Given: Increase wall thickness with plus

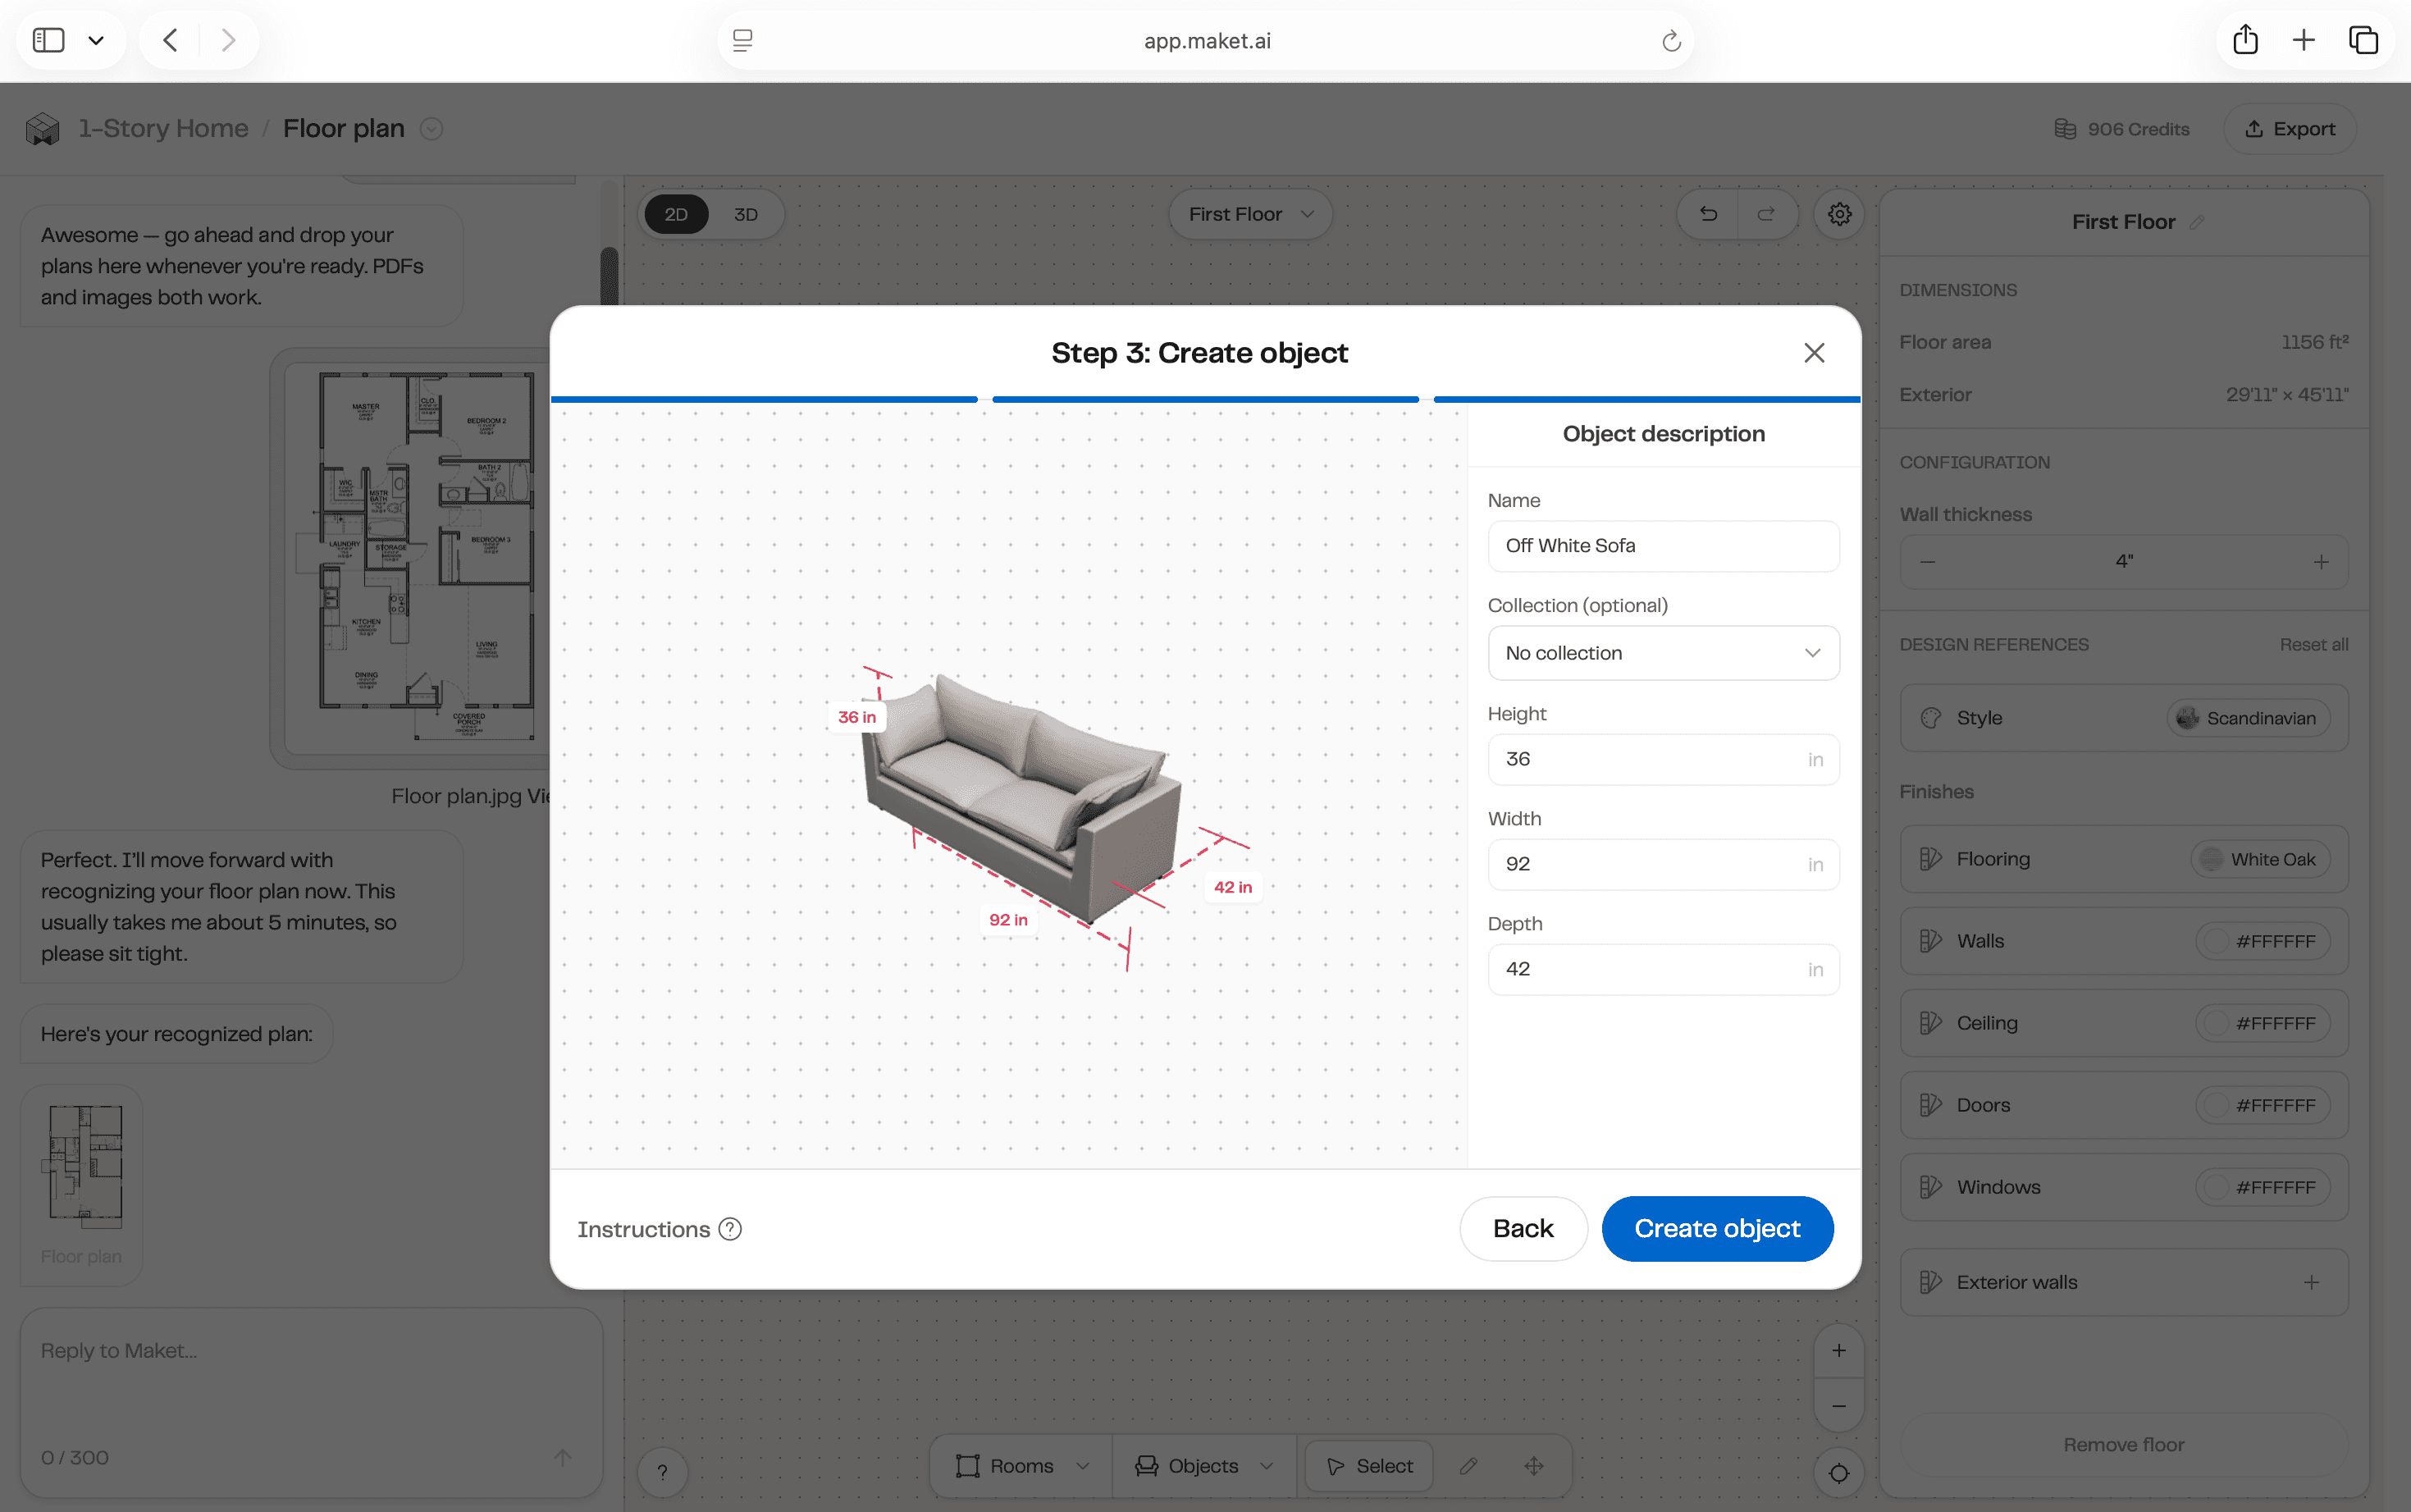Looking at the screenshot, I should pyautogui.click(x=2321, y=562).
